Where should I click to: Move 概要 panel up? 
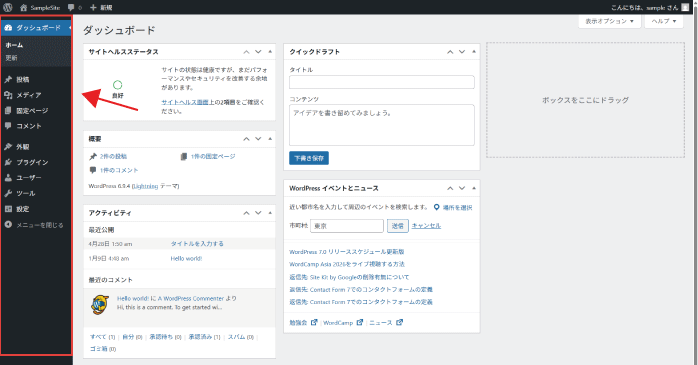246,139
